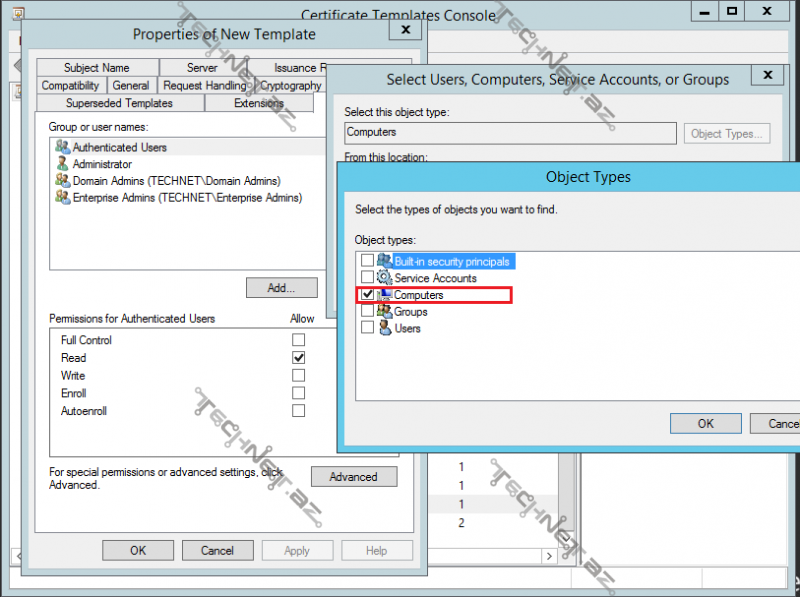Select the Administrator user icon
Viewport: 800px width, 597px height.
pos(63,164)
